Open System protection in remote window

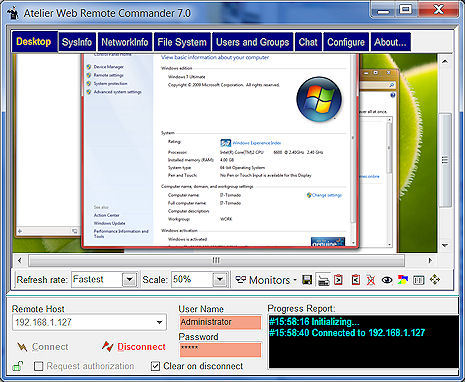tap(110, 83)
